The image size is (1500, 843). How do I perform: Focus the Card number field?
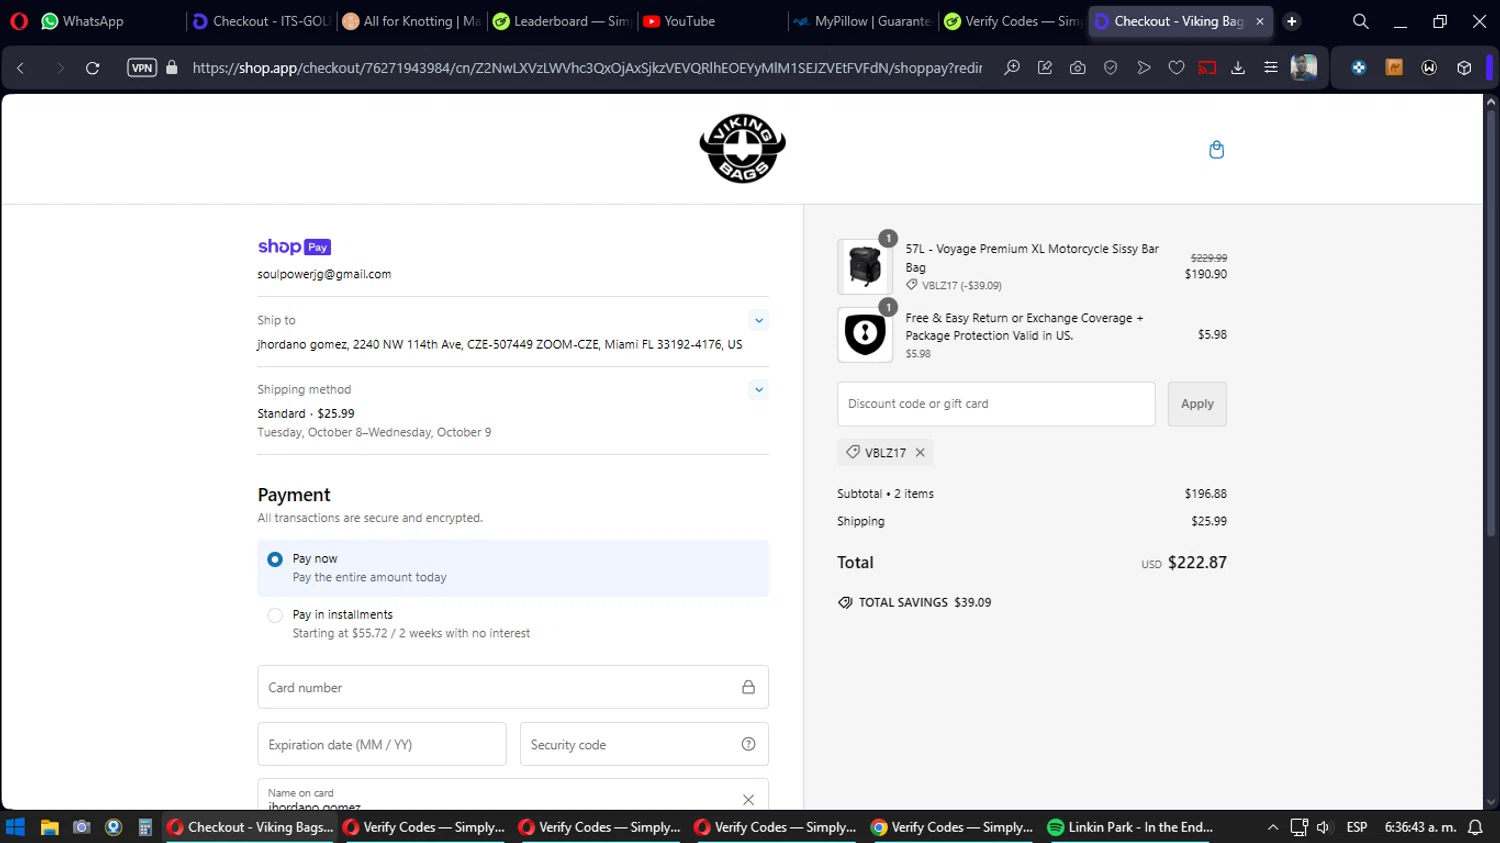click(513, 688)
